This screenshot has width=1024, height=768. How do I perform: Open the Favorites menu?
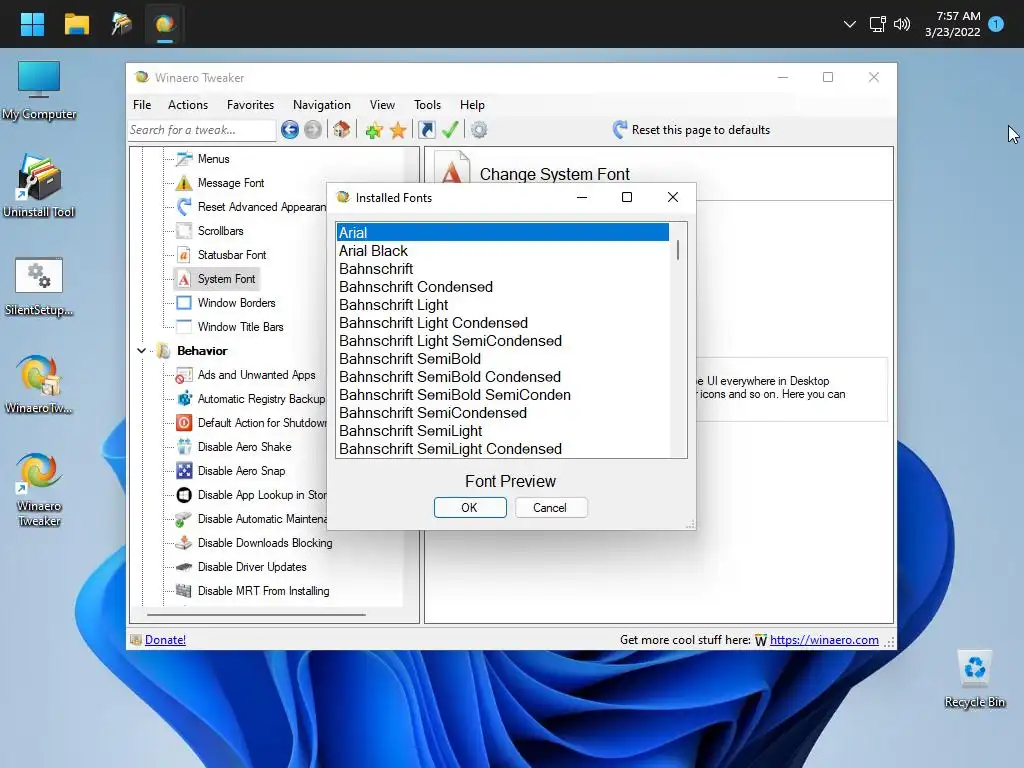[x=250, y=104]
